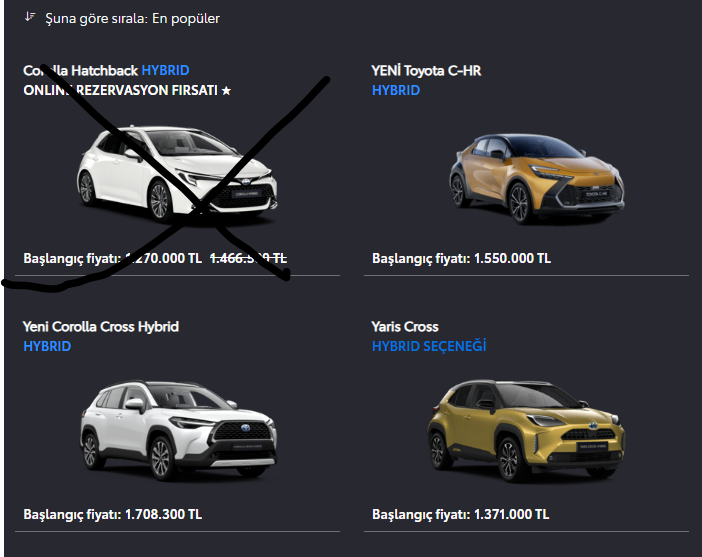Open the YENİ Toyota C-HR title

[426, 71]
